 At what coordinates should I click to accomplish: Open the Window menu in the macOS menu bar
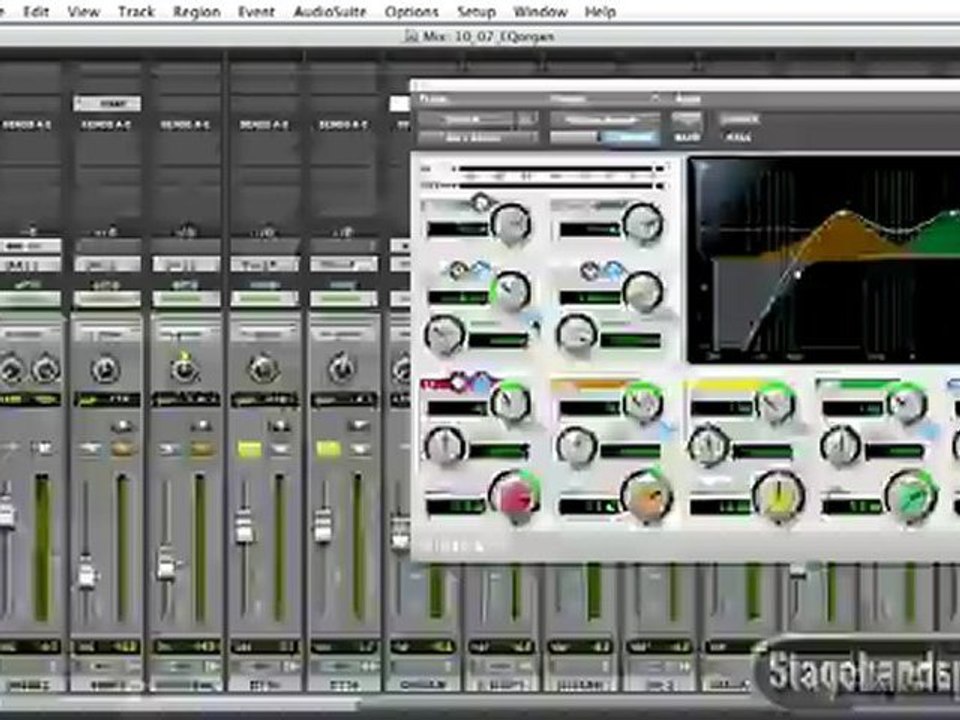(x=539, y=12)
